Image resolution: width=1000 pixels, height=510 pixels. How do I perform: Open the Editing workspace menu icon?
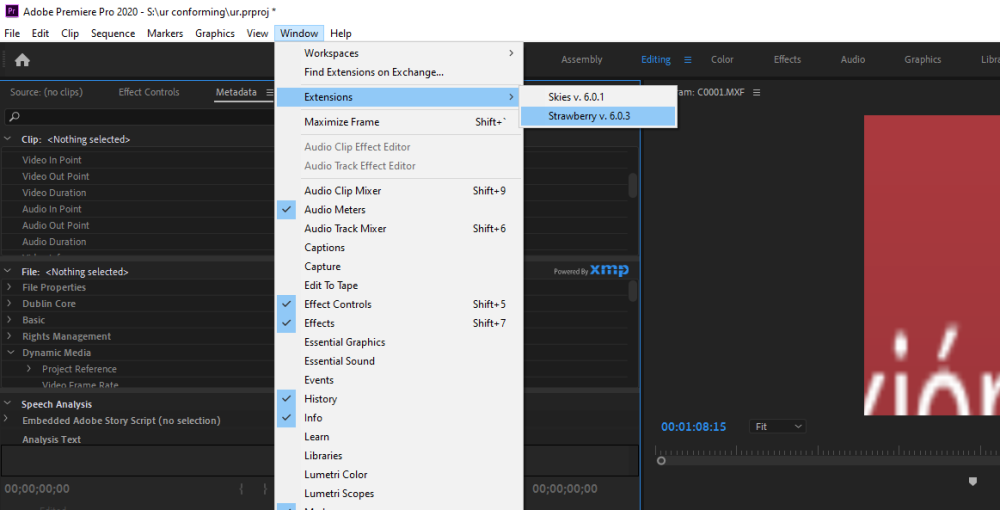click(688, 60)
